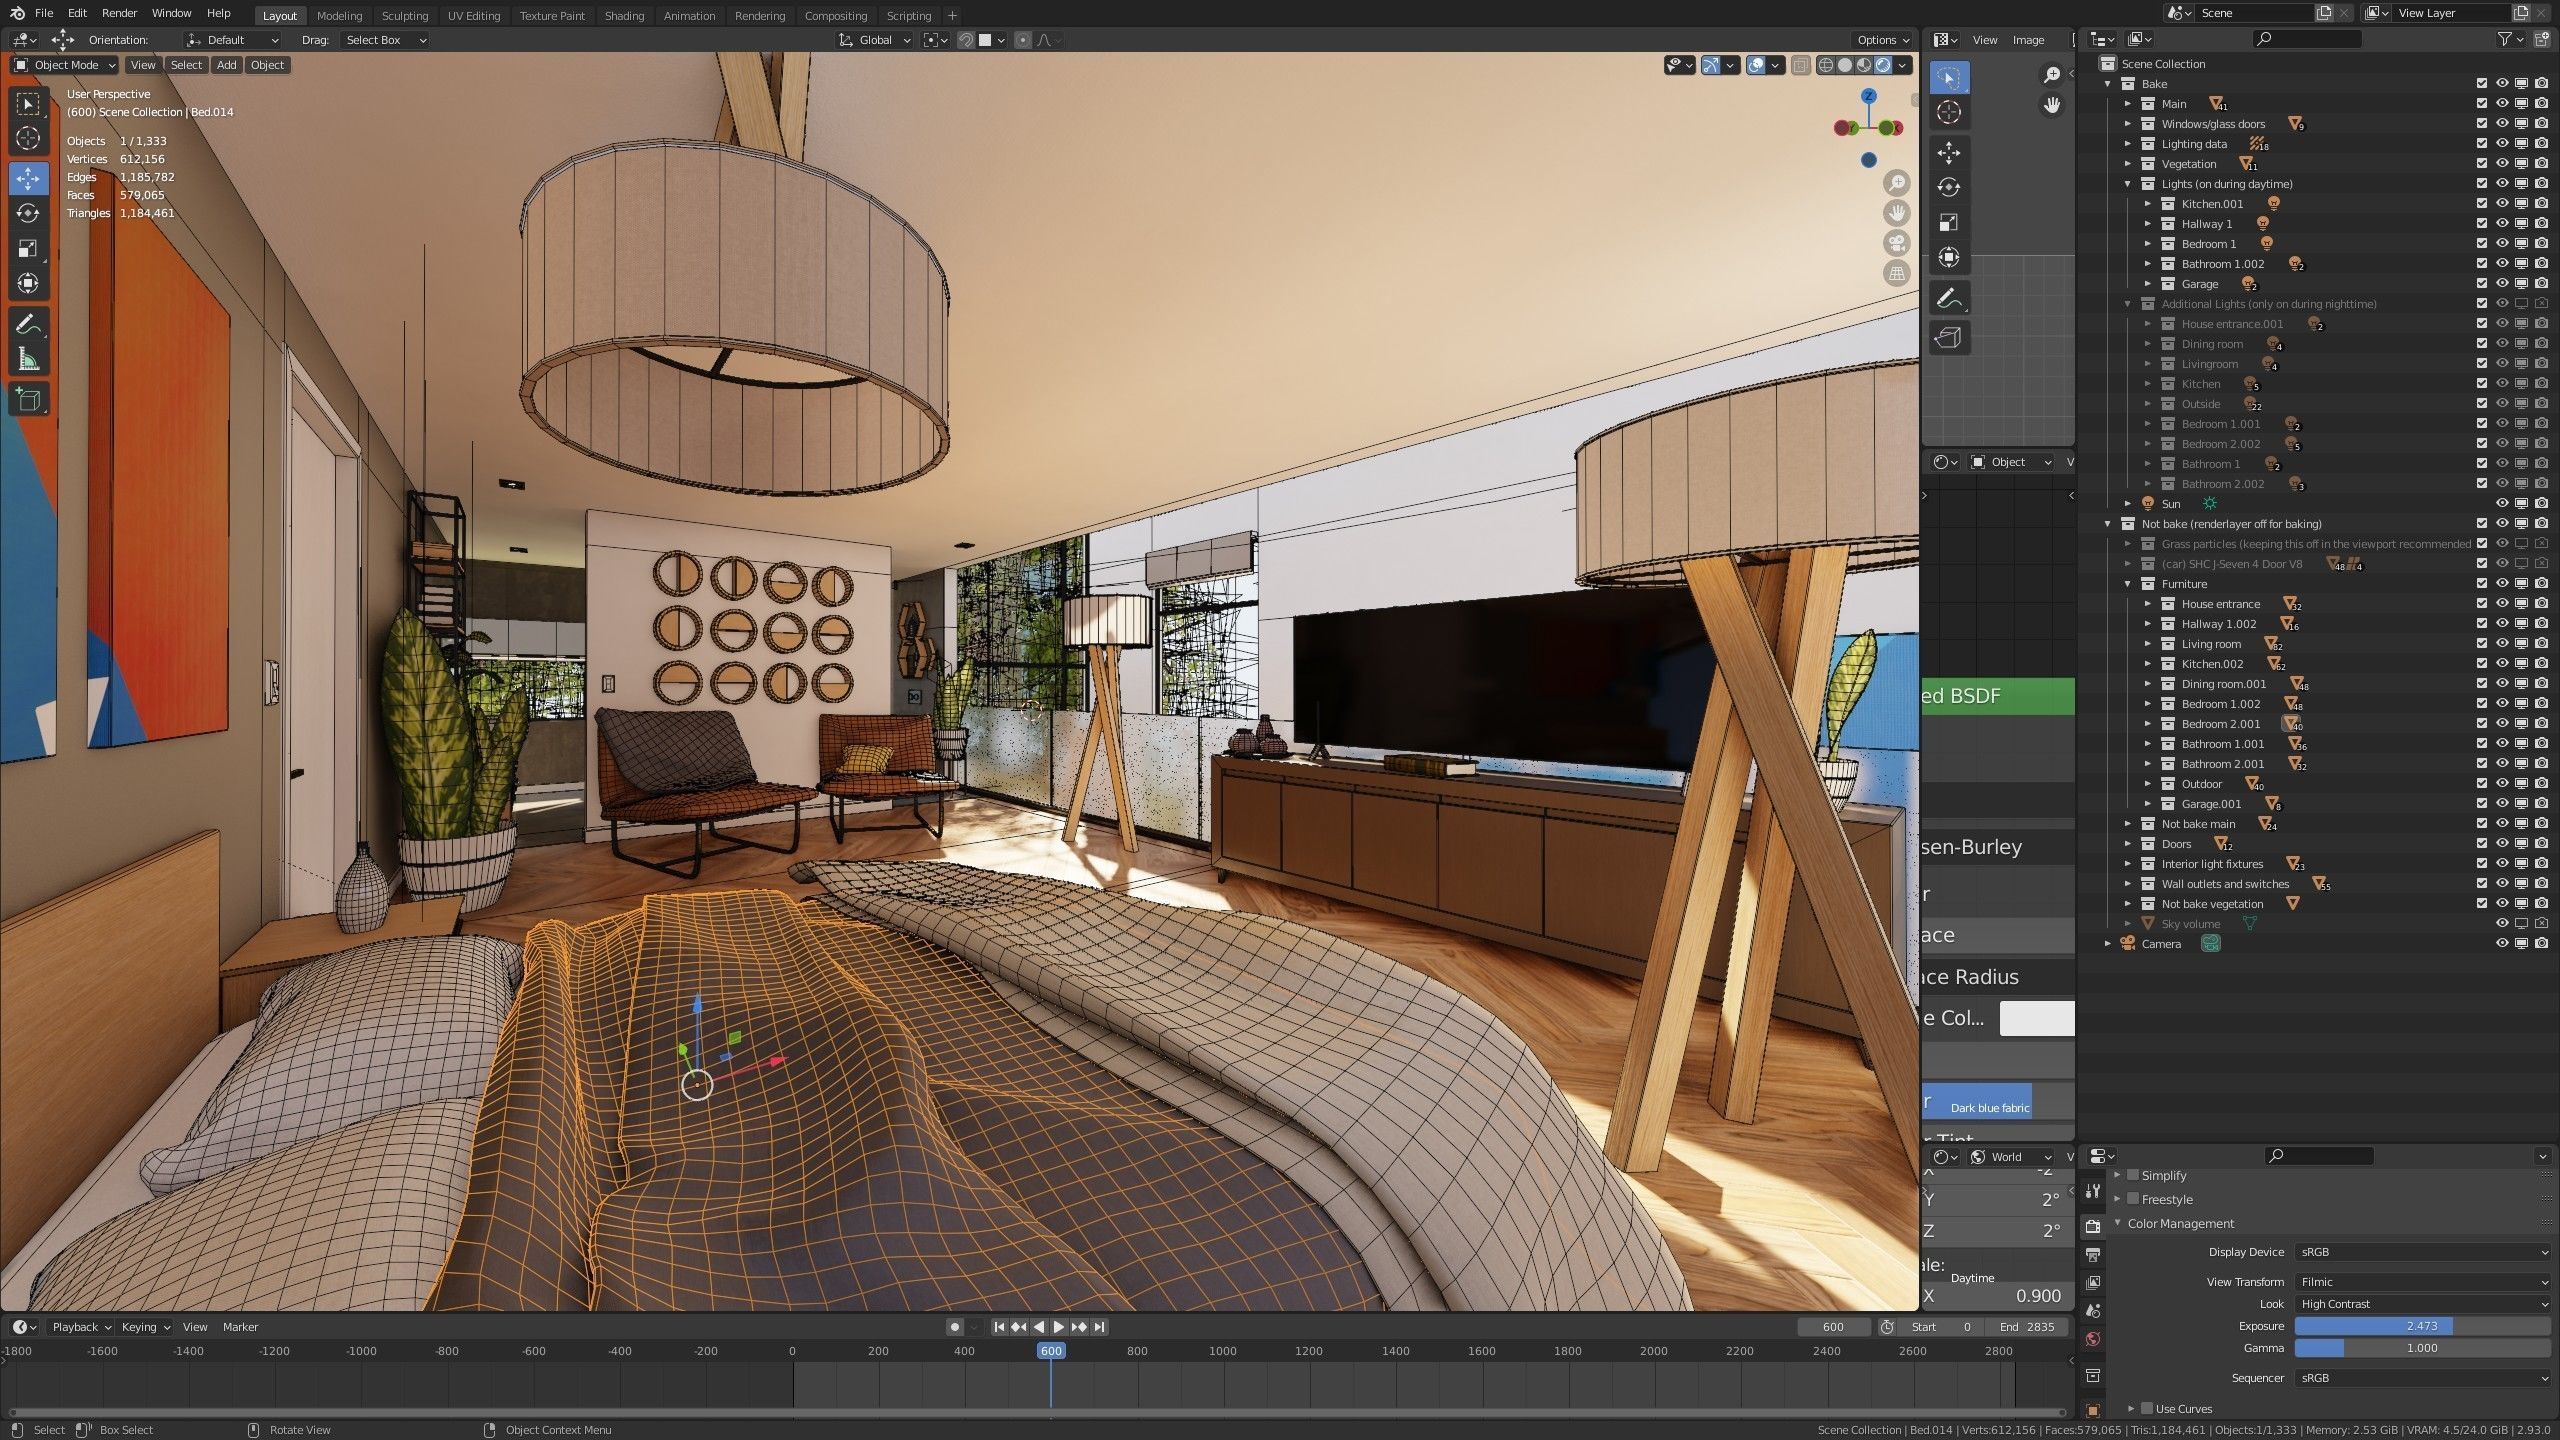Image resolution: width=2560 pixels, height=1440 pixels.
Task: Click the Select Box tool icon
Action: 28,104
